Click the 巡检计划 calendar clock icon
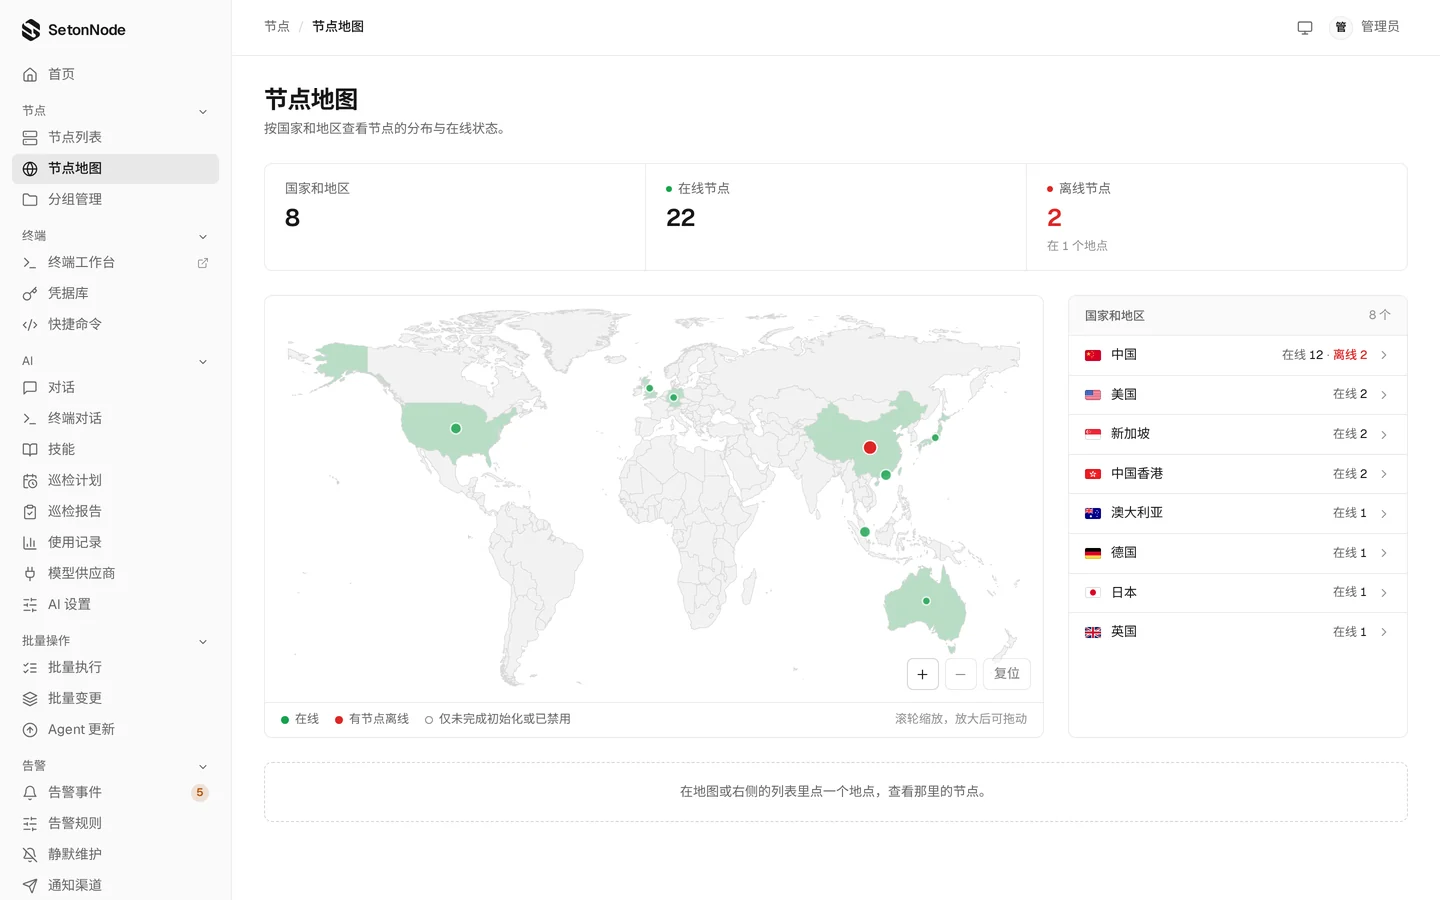Image resolution: width=1440 pixels, height=900 pixels. pos(30,481)
